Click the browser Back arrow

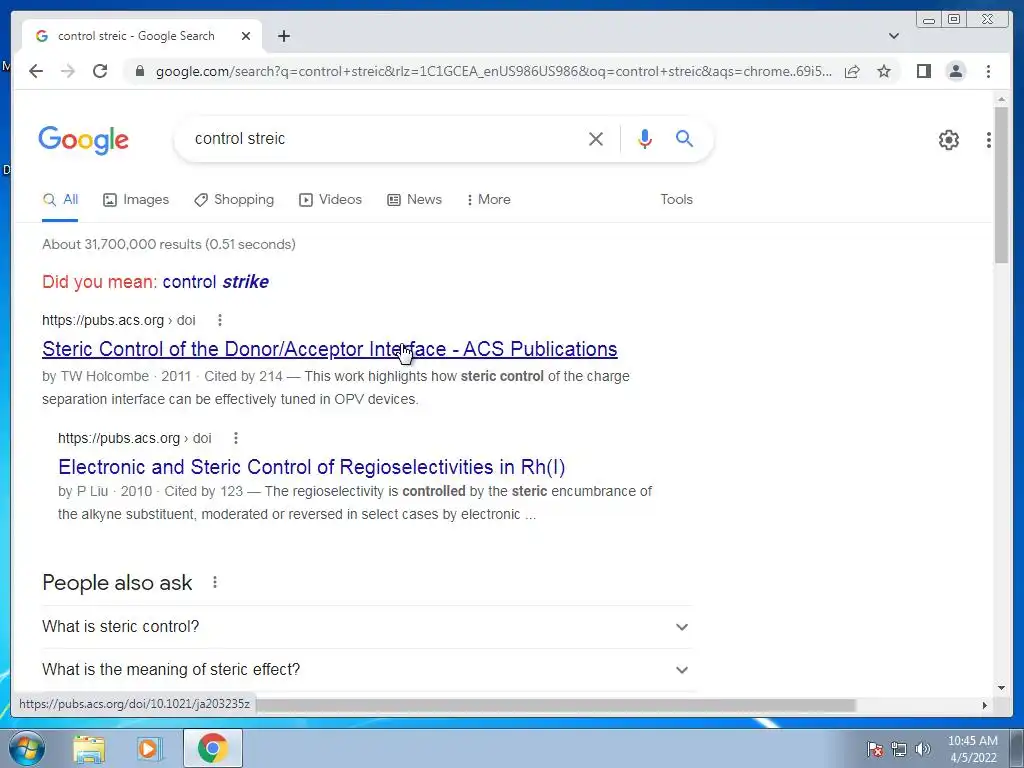(x=36, y=71)
